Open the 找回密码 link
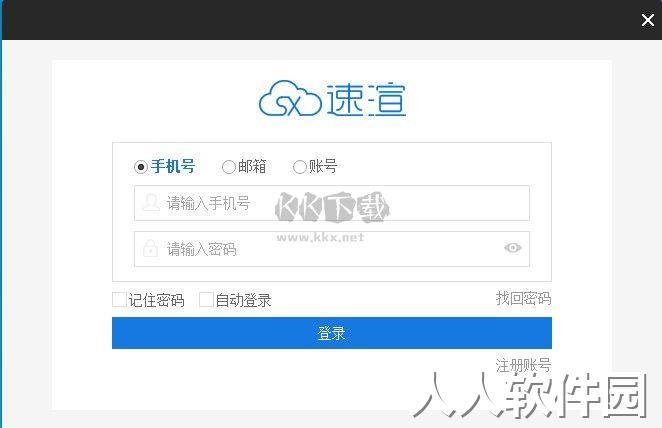The width and height of the screenshot is (662, 428). point(524,298)
